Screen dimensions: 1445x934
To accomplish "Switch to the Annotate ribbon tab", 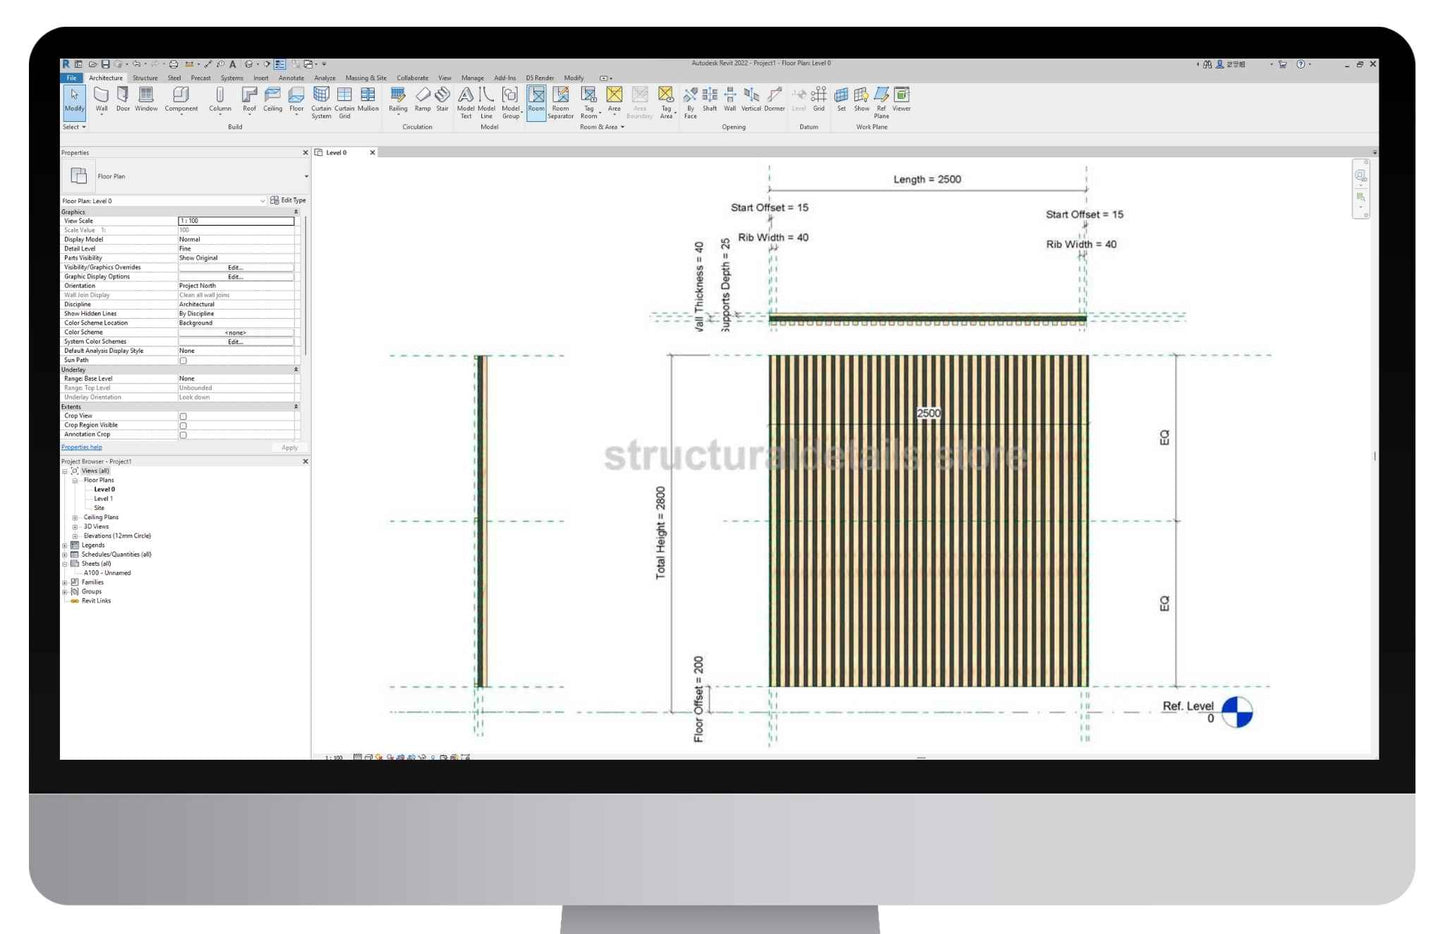I will click(291, 78).
